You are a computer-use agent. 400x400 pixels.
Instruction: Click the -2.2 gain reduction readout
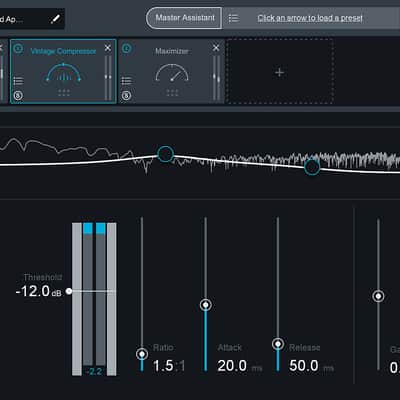click(x=94, y=371)
